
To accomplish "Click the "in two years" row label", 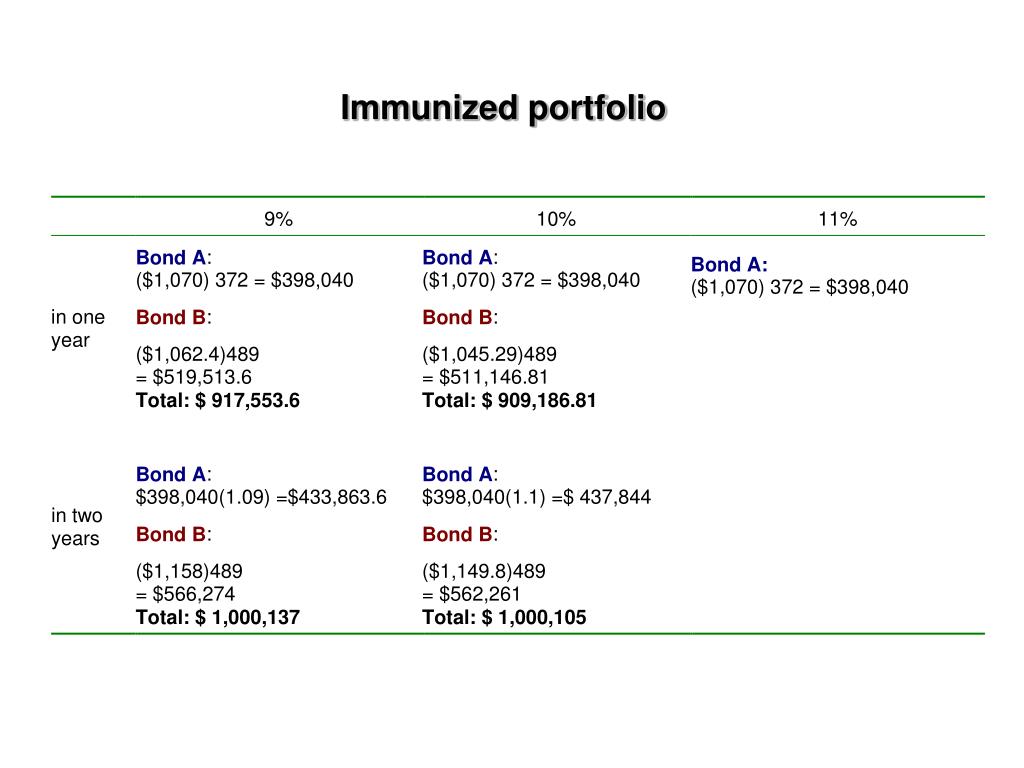I will tap(77, 527).
